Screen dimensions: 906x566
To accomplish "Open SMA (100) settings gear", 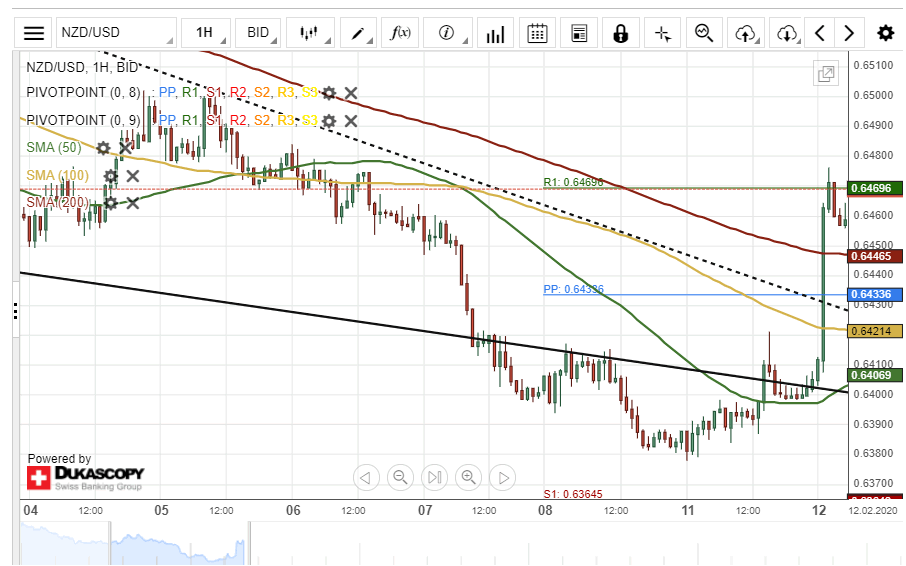I will 110,176.
